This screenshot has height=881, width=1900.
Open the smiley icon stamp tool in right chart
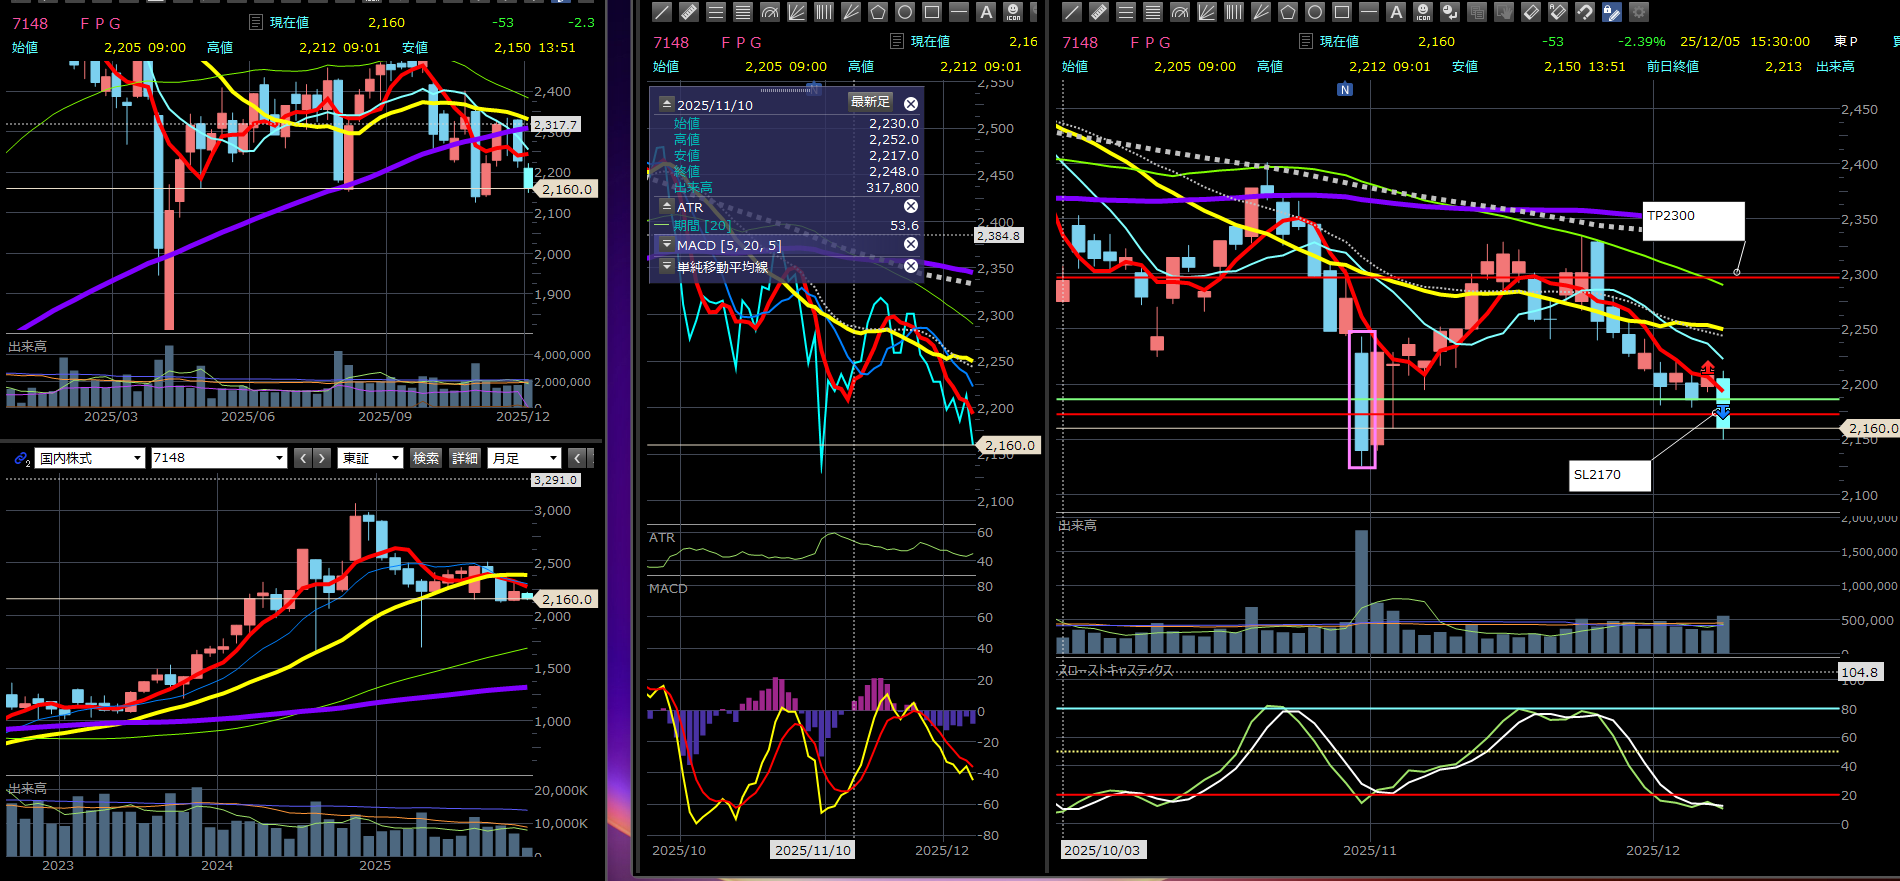click(1423, 12)
